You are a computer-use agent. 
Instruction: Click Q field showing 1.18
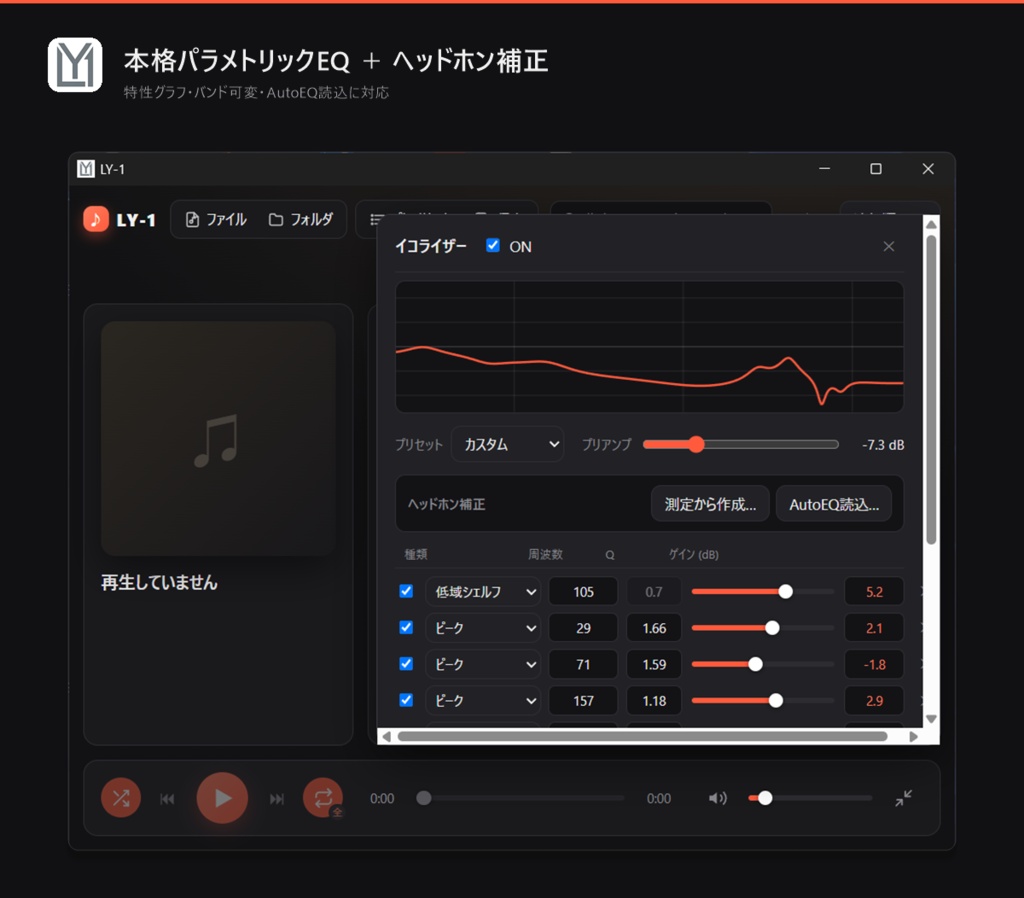coord(654,701)
